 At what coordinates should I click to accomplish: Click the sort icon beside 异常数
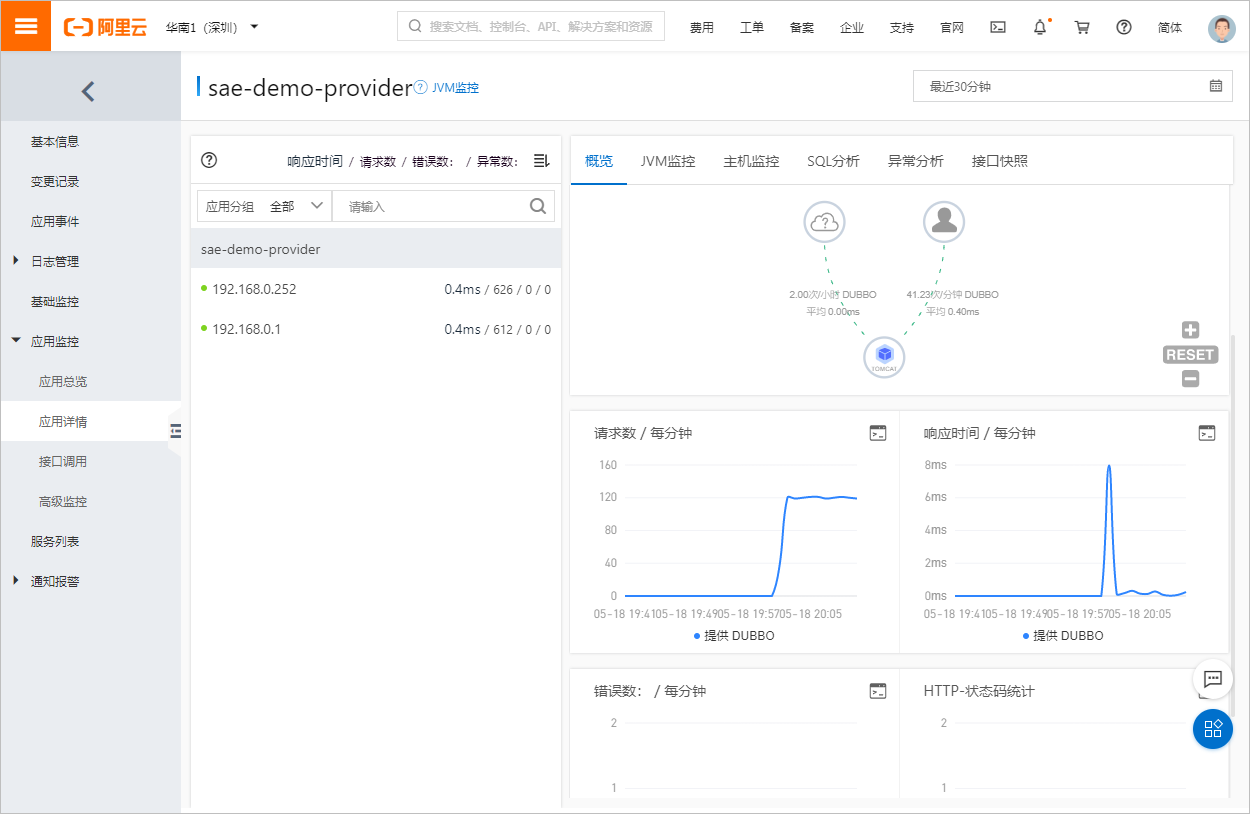[541, 160]
